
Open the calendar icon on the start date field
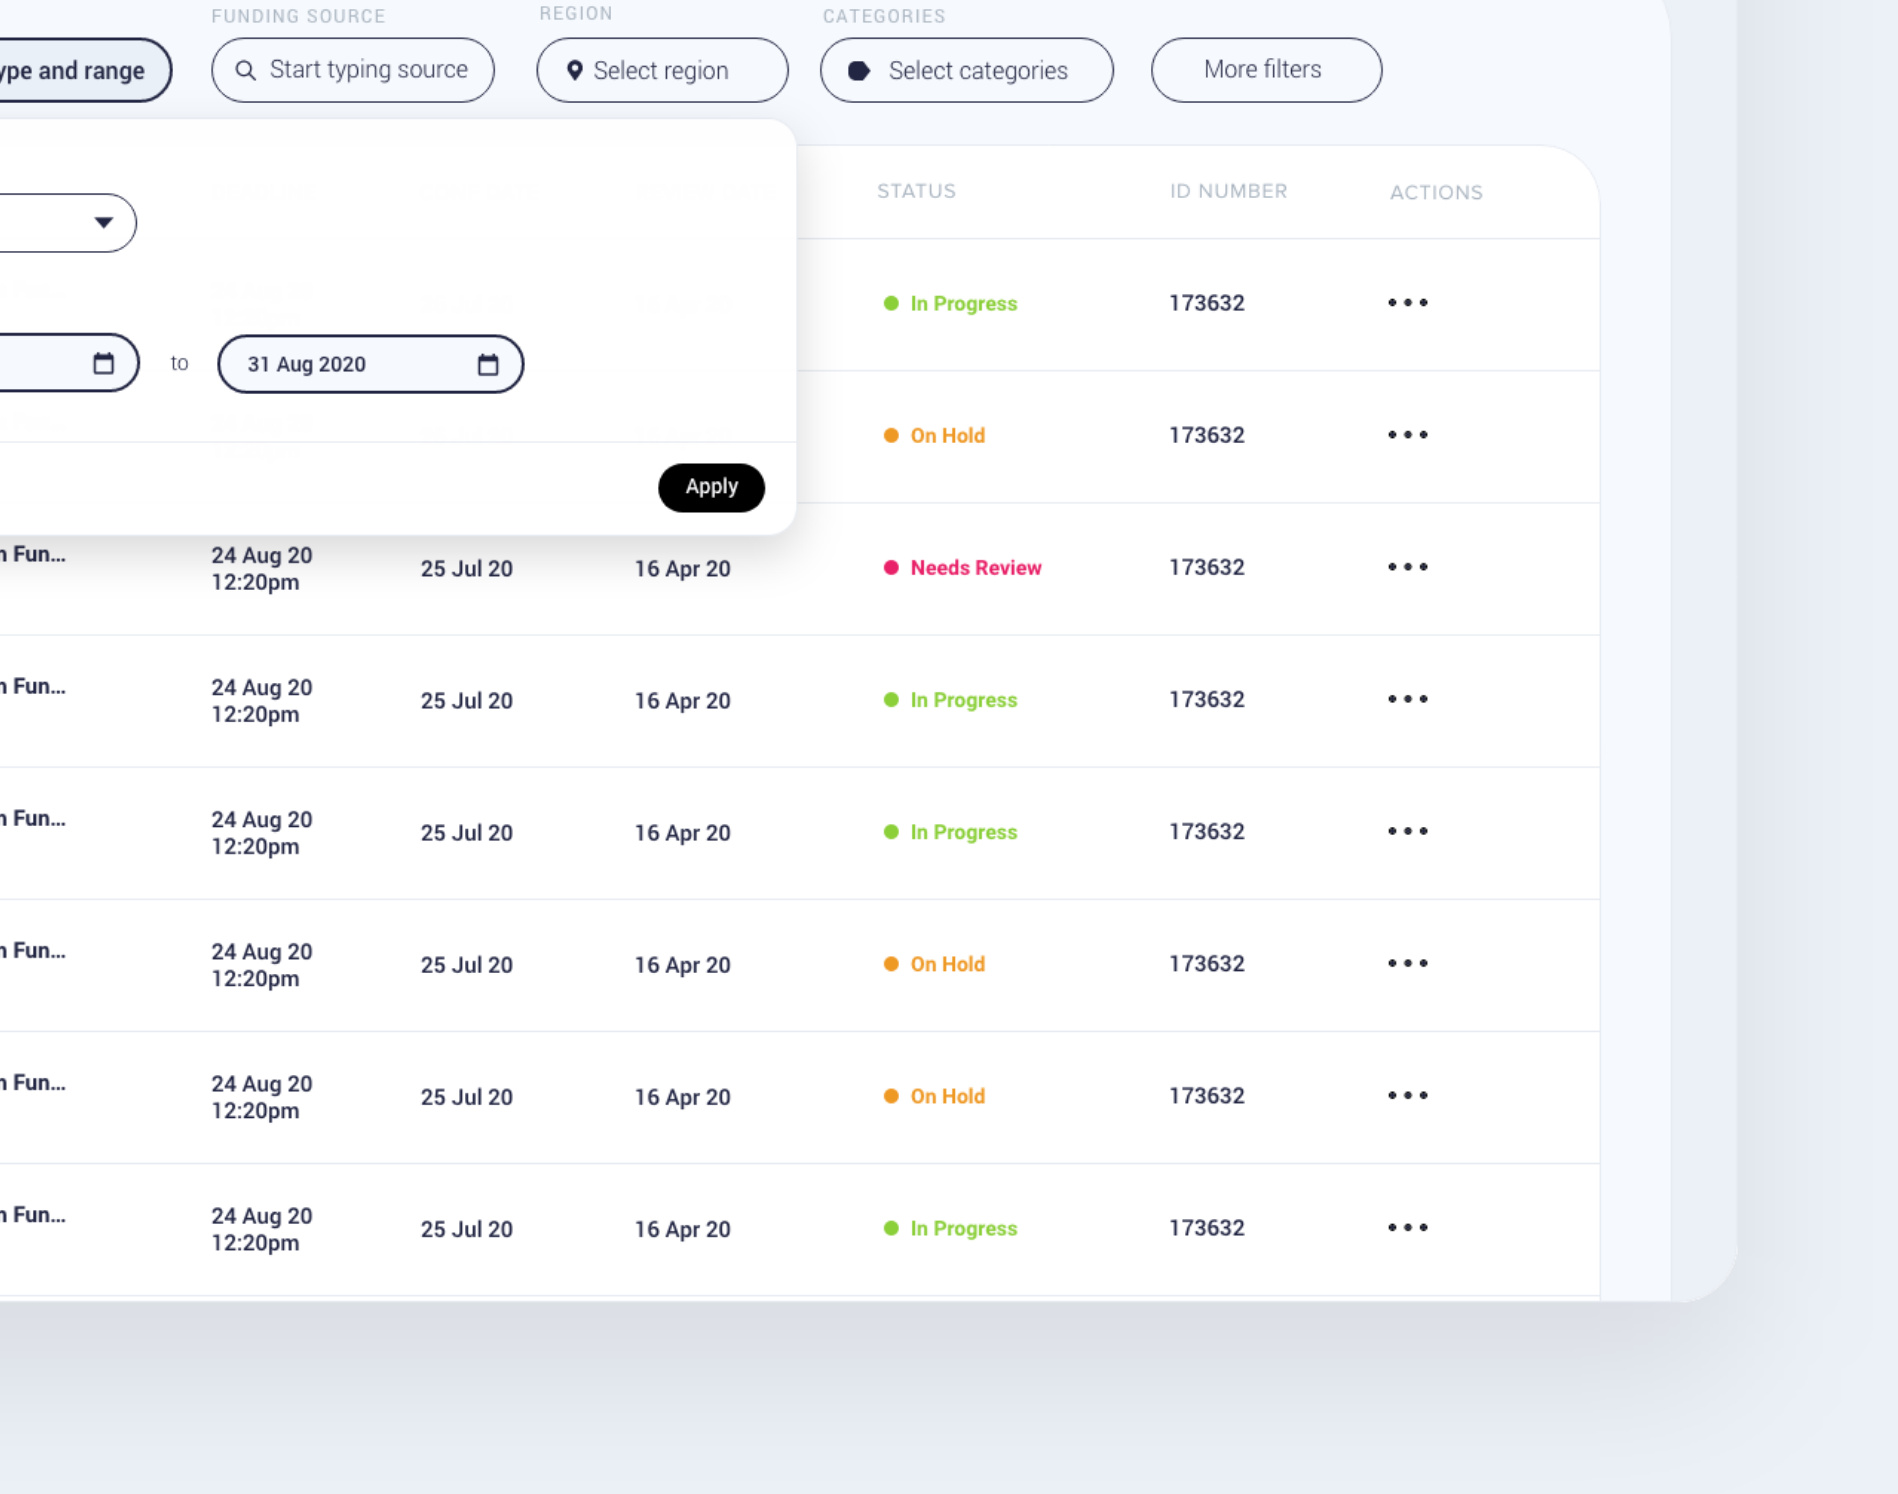[x=104, y=364]
